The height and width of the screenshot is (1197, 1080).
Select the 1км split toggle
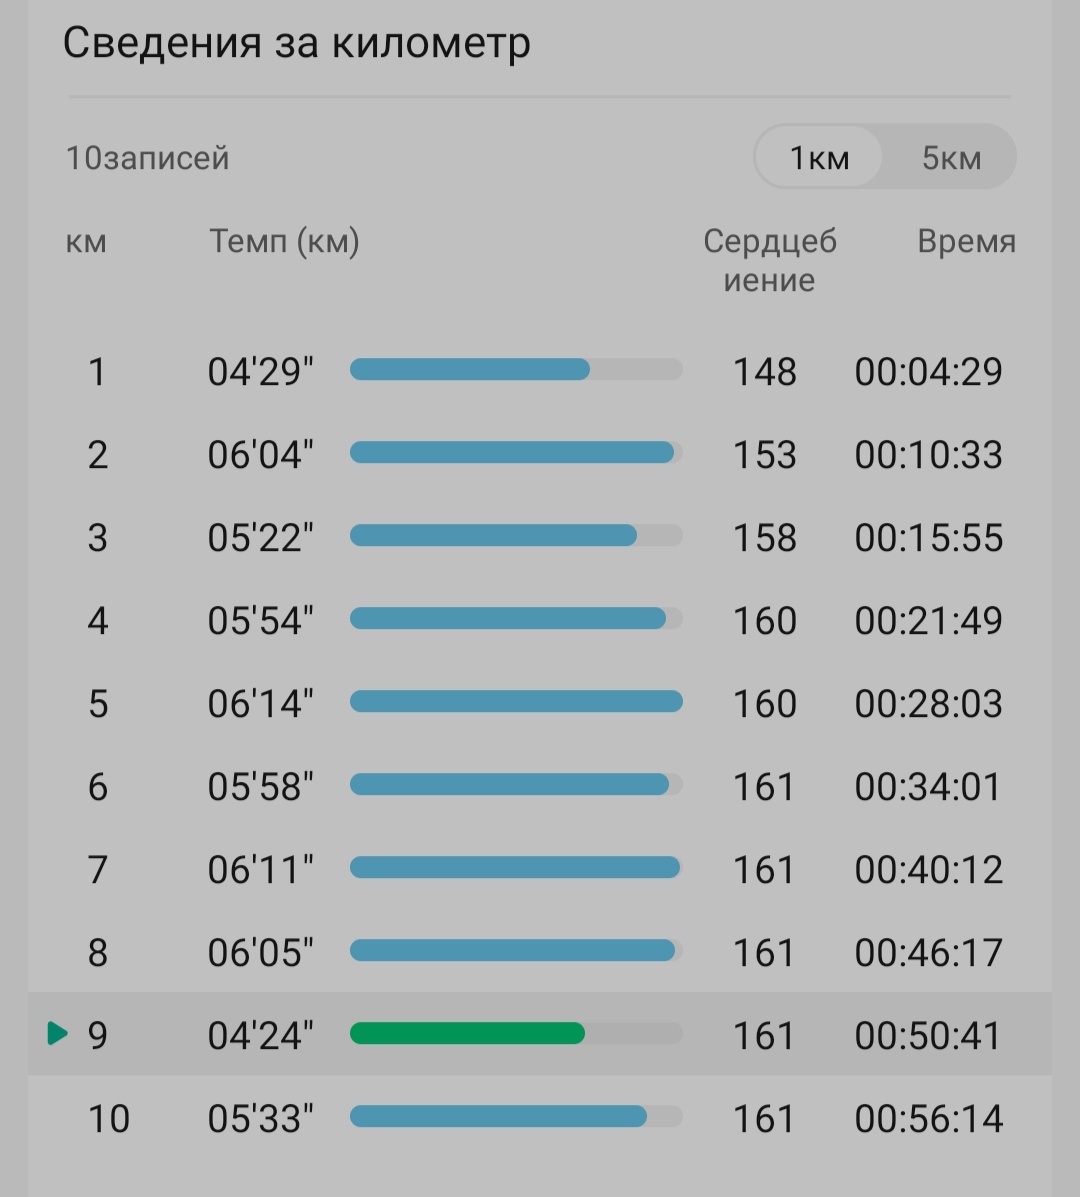point(819,158)
